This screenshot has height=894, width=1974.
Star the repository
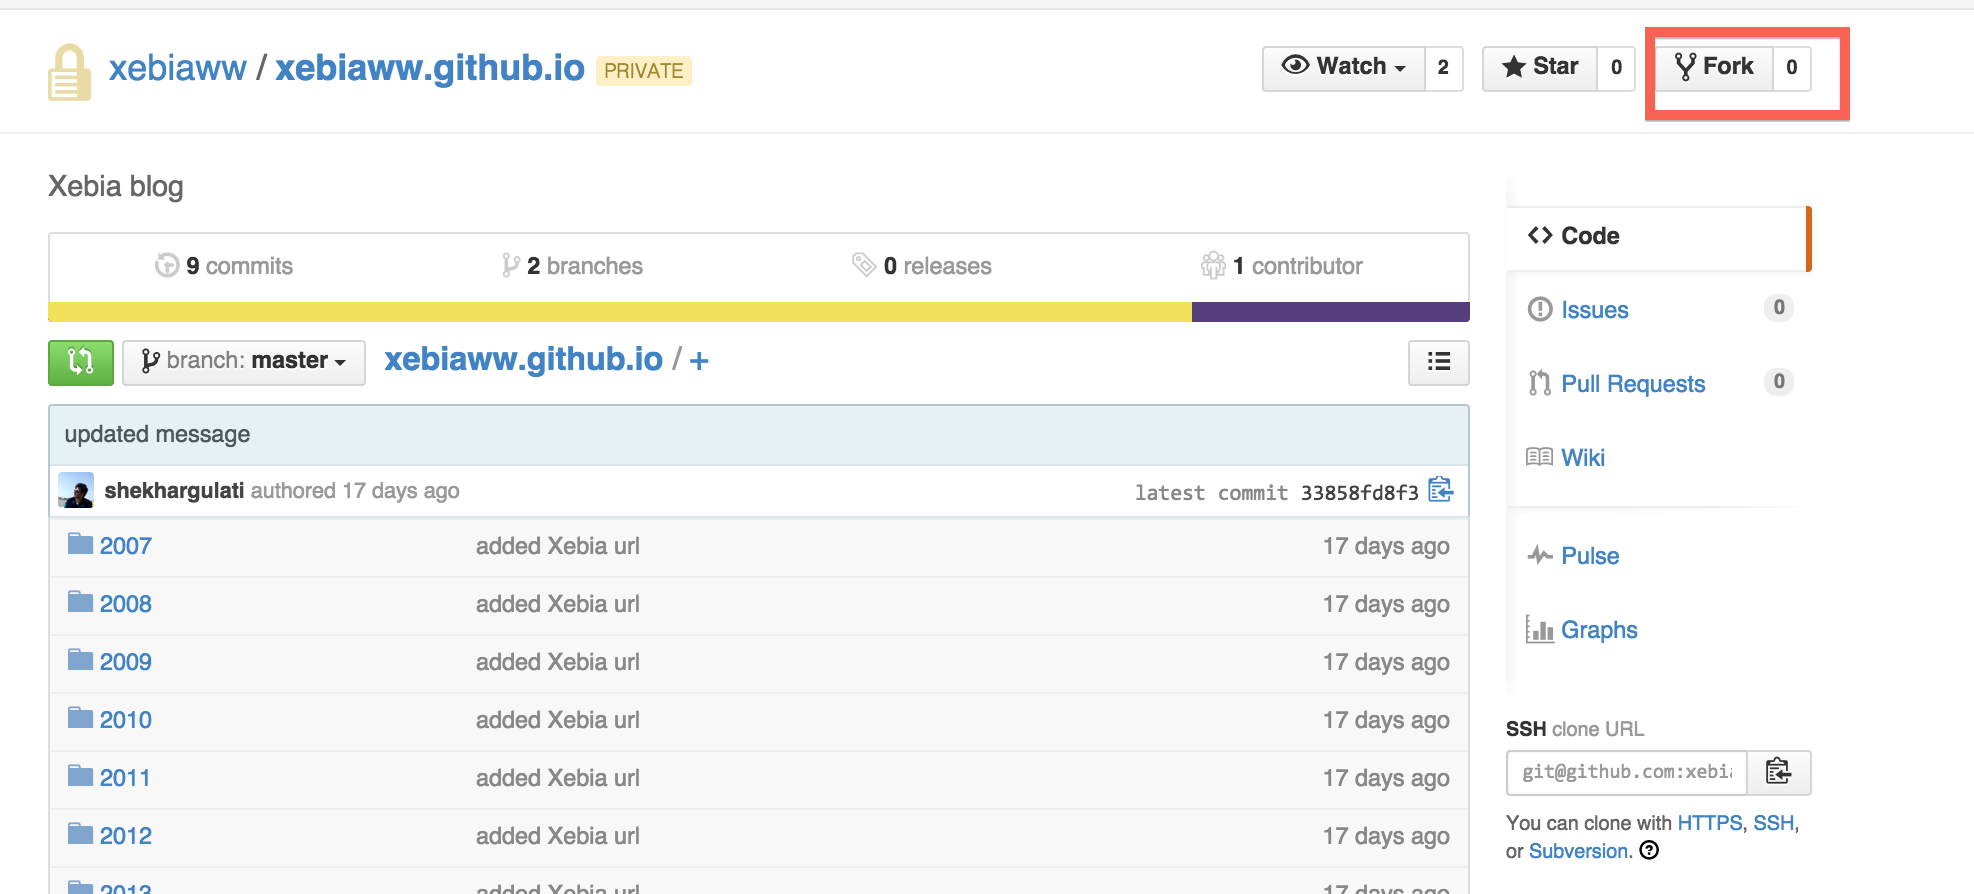1540,68
